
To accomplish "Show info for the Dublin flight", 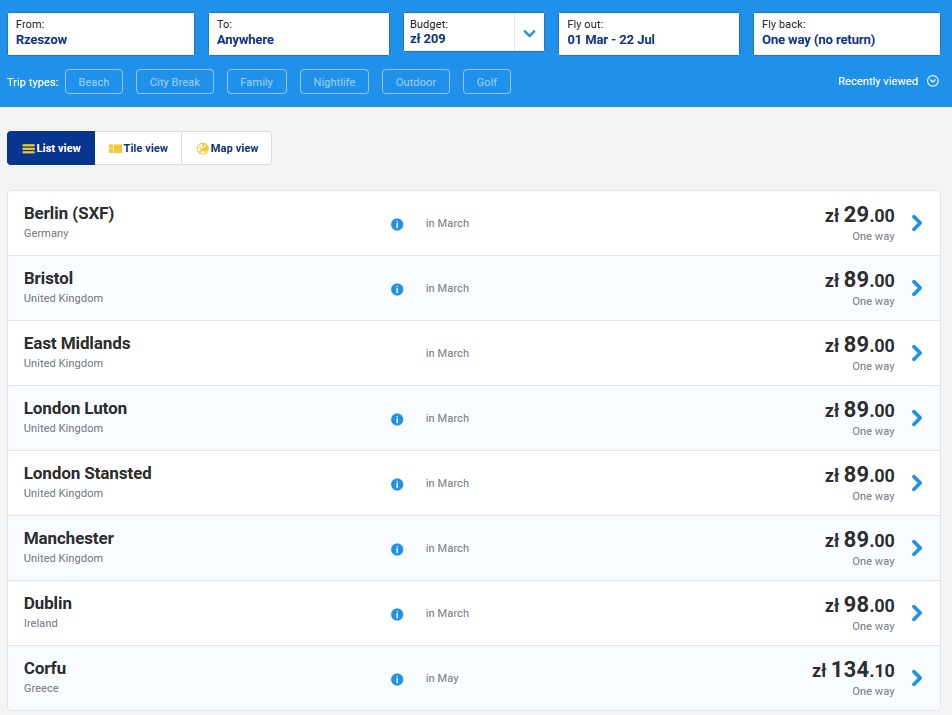I will [397, 614].
